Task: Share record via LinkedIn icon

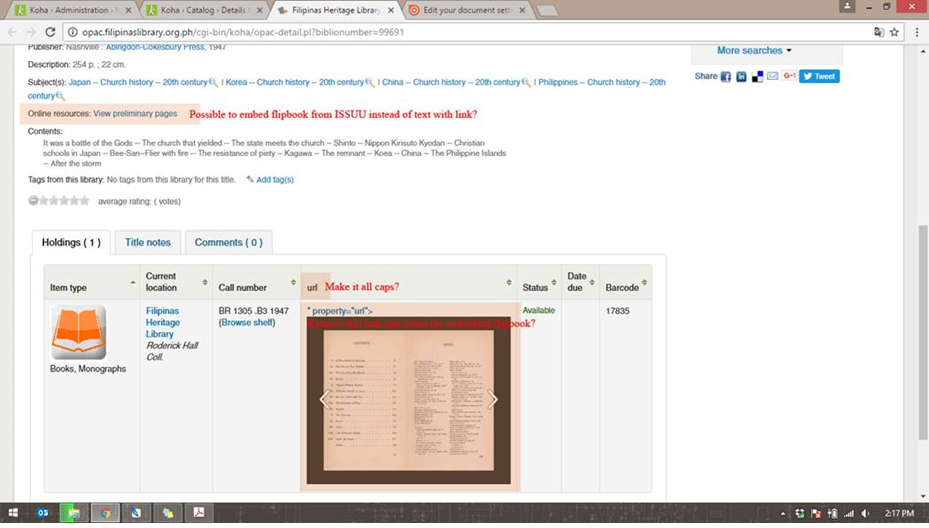Action: (741, 77)
